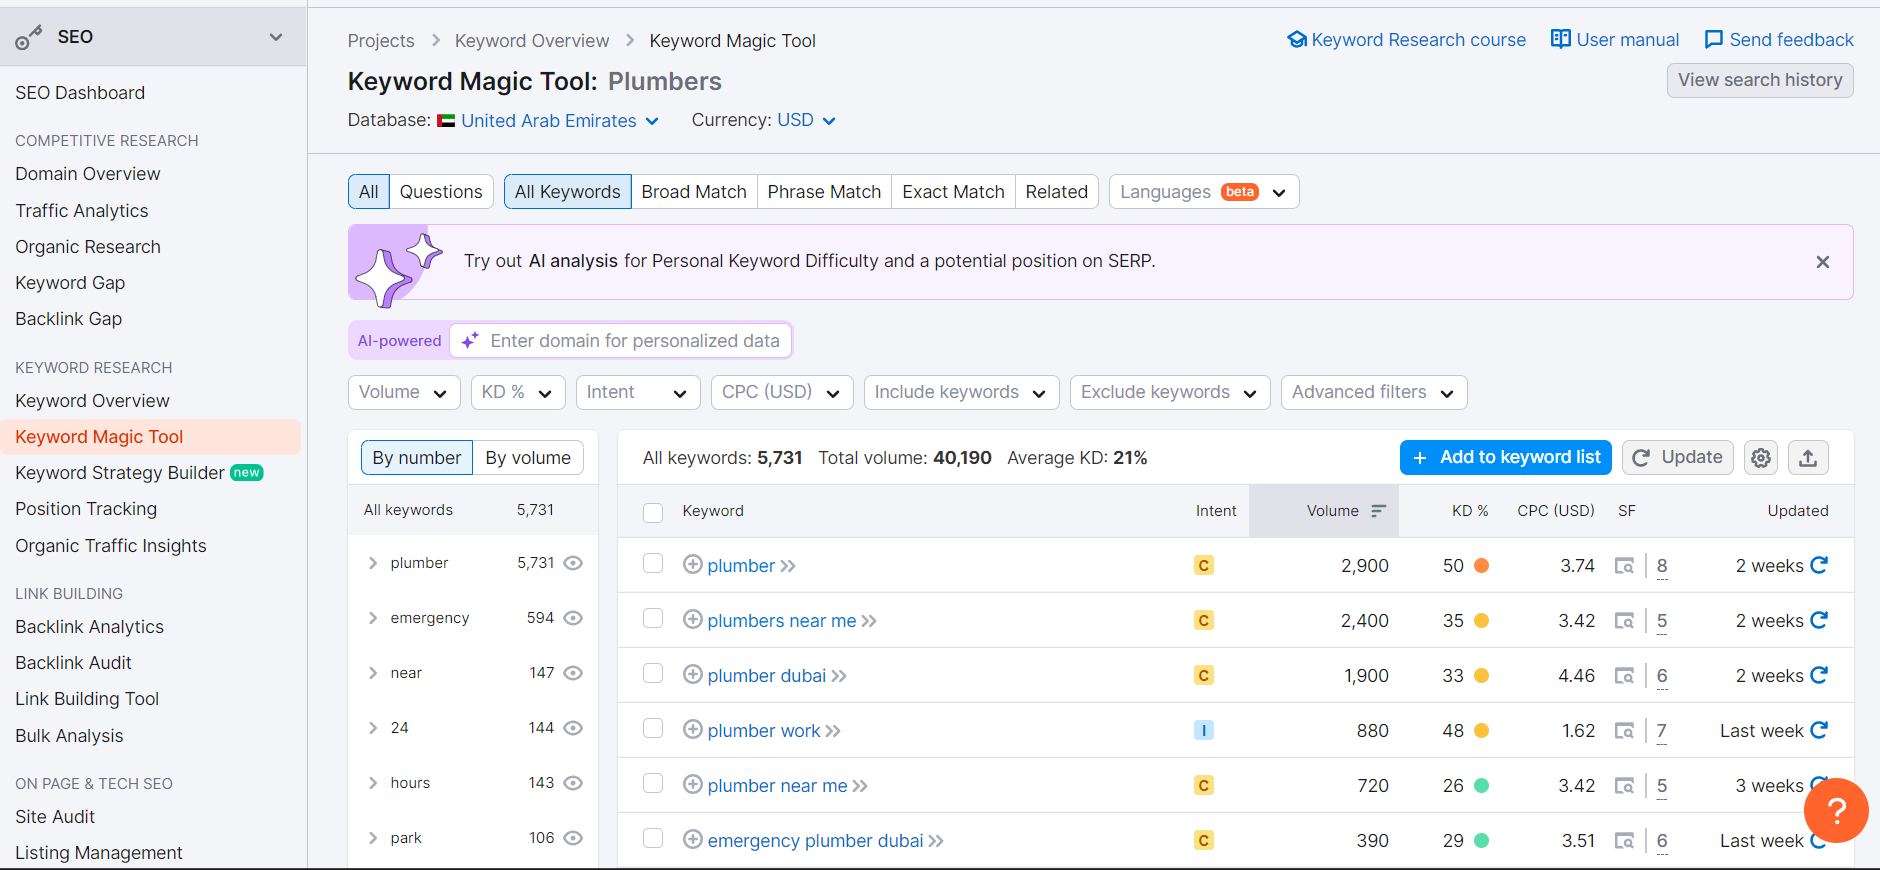Click the domain personalized data field
Viewport: 1880px width, 870px height.
coord(621,341)
